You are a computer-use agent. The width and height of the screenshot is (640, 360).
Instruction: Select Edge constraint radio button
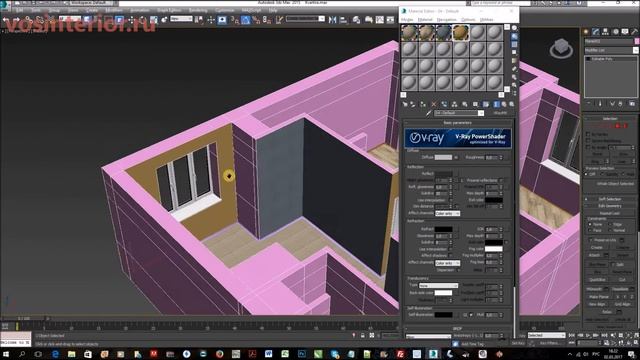[x=611, y=224]
